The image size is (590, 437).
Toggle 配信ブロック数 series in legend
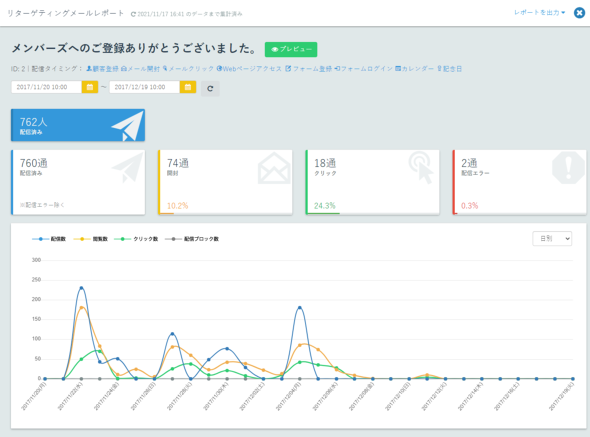[192, 239]
